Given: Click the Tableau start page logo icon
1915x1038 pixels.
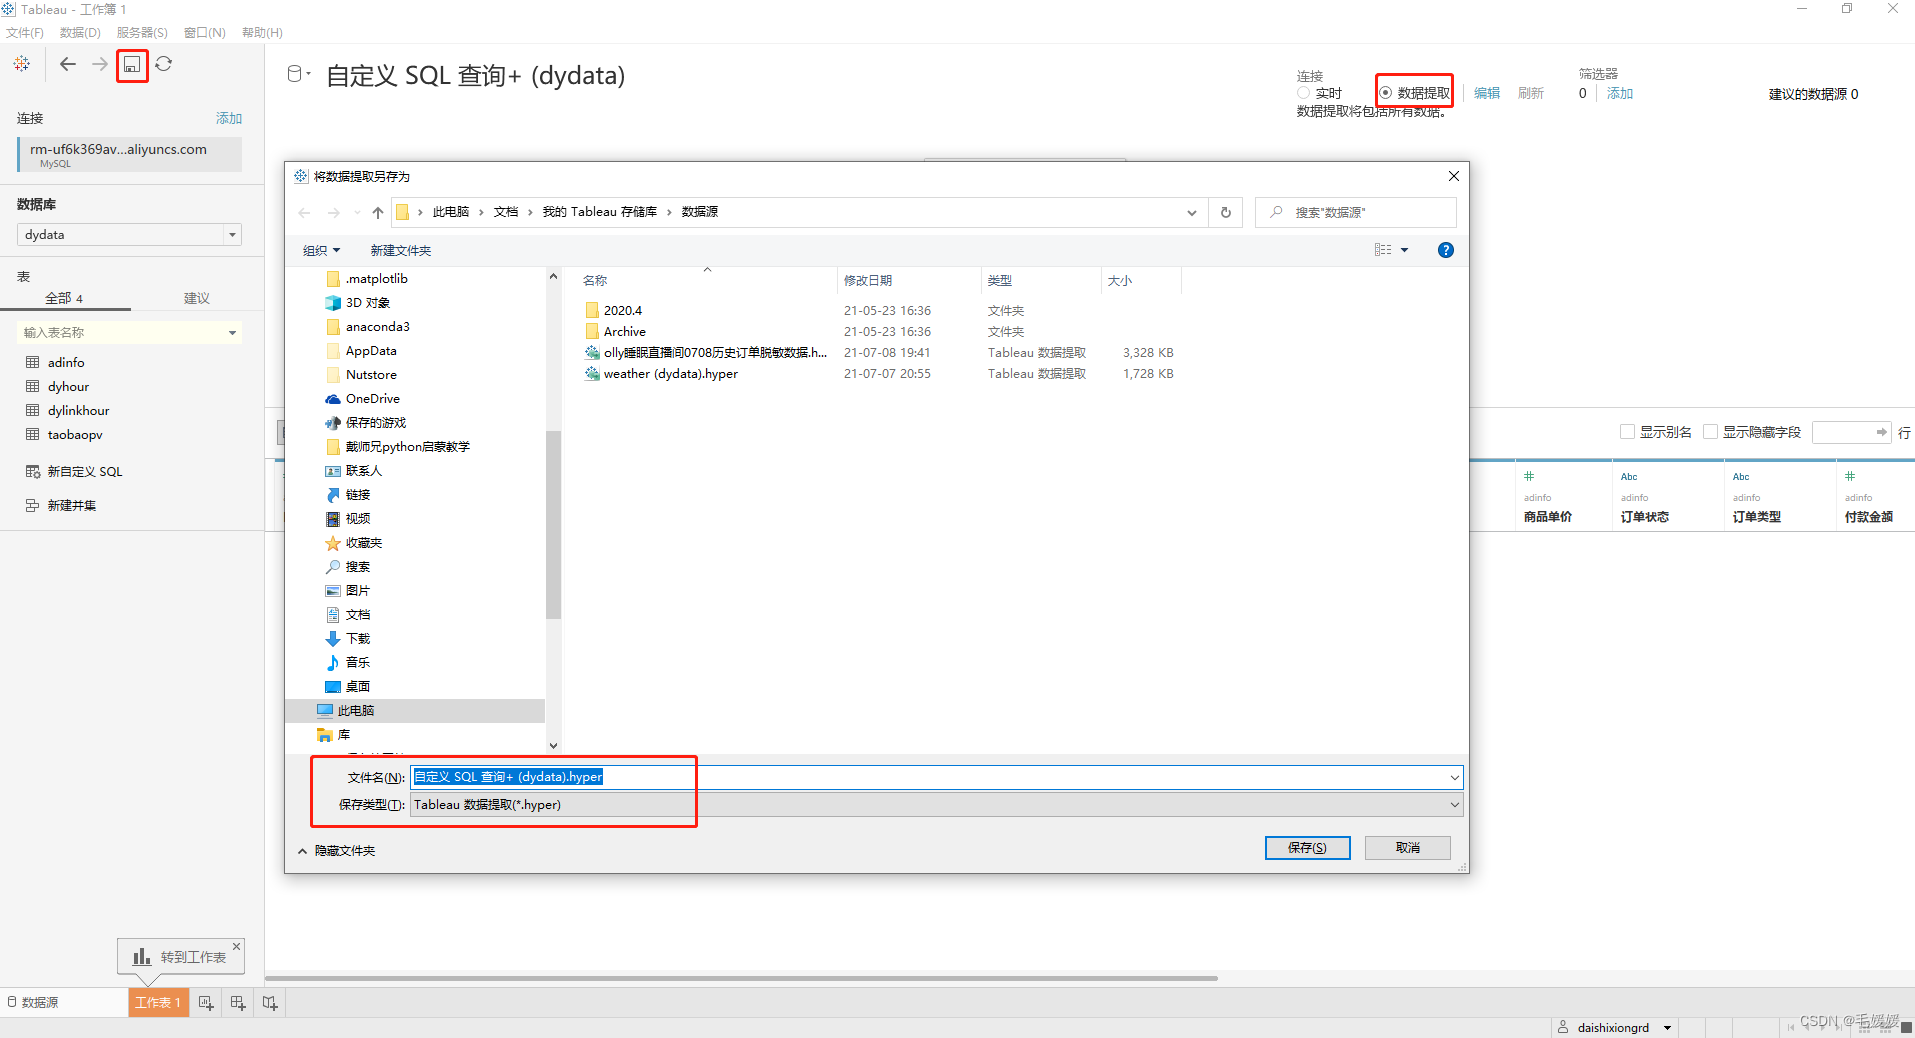Looking at the screenshot, I should 21,64.
